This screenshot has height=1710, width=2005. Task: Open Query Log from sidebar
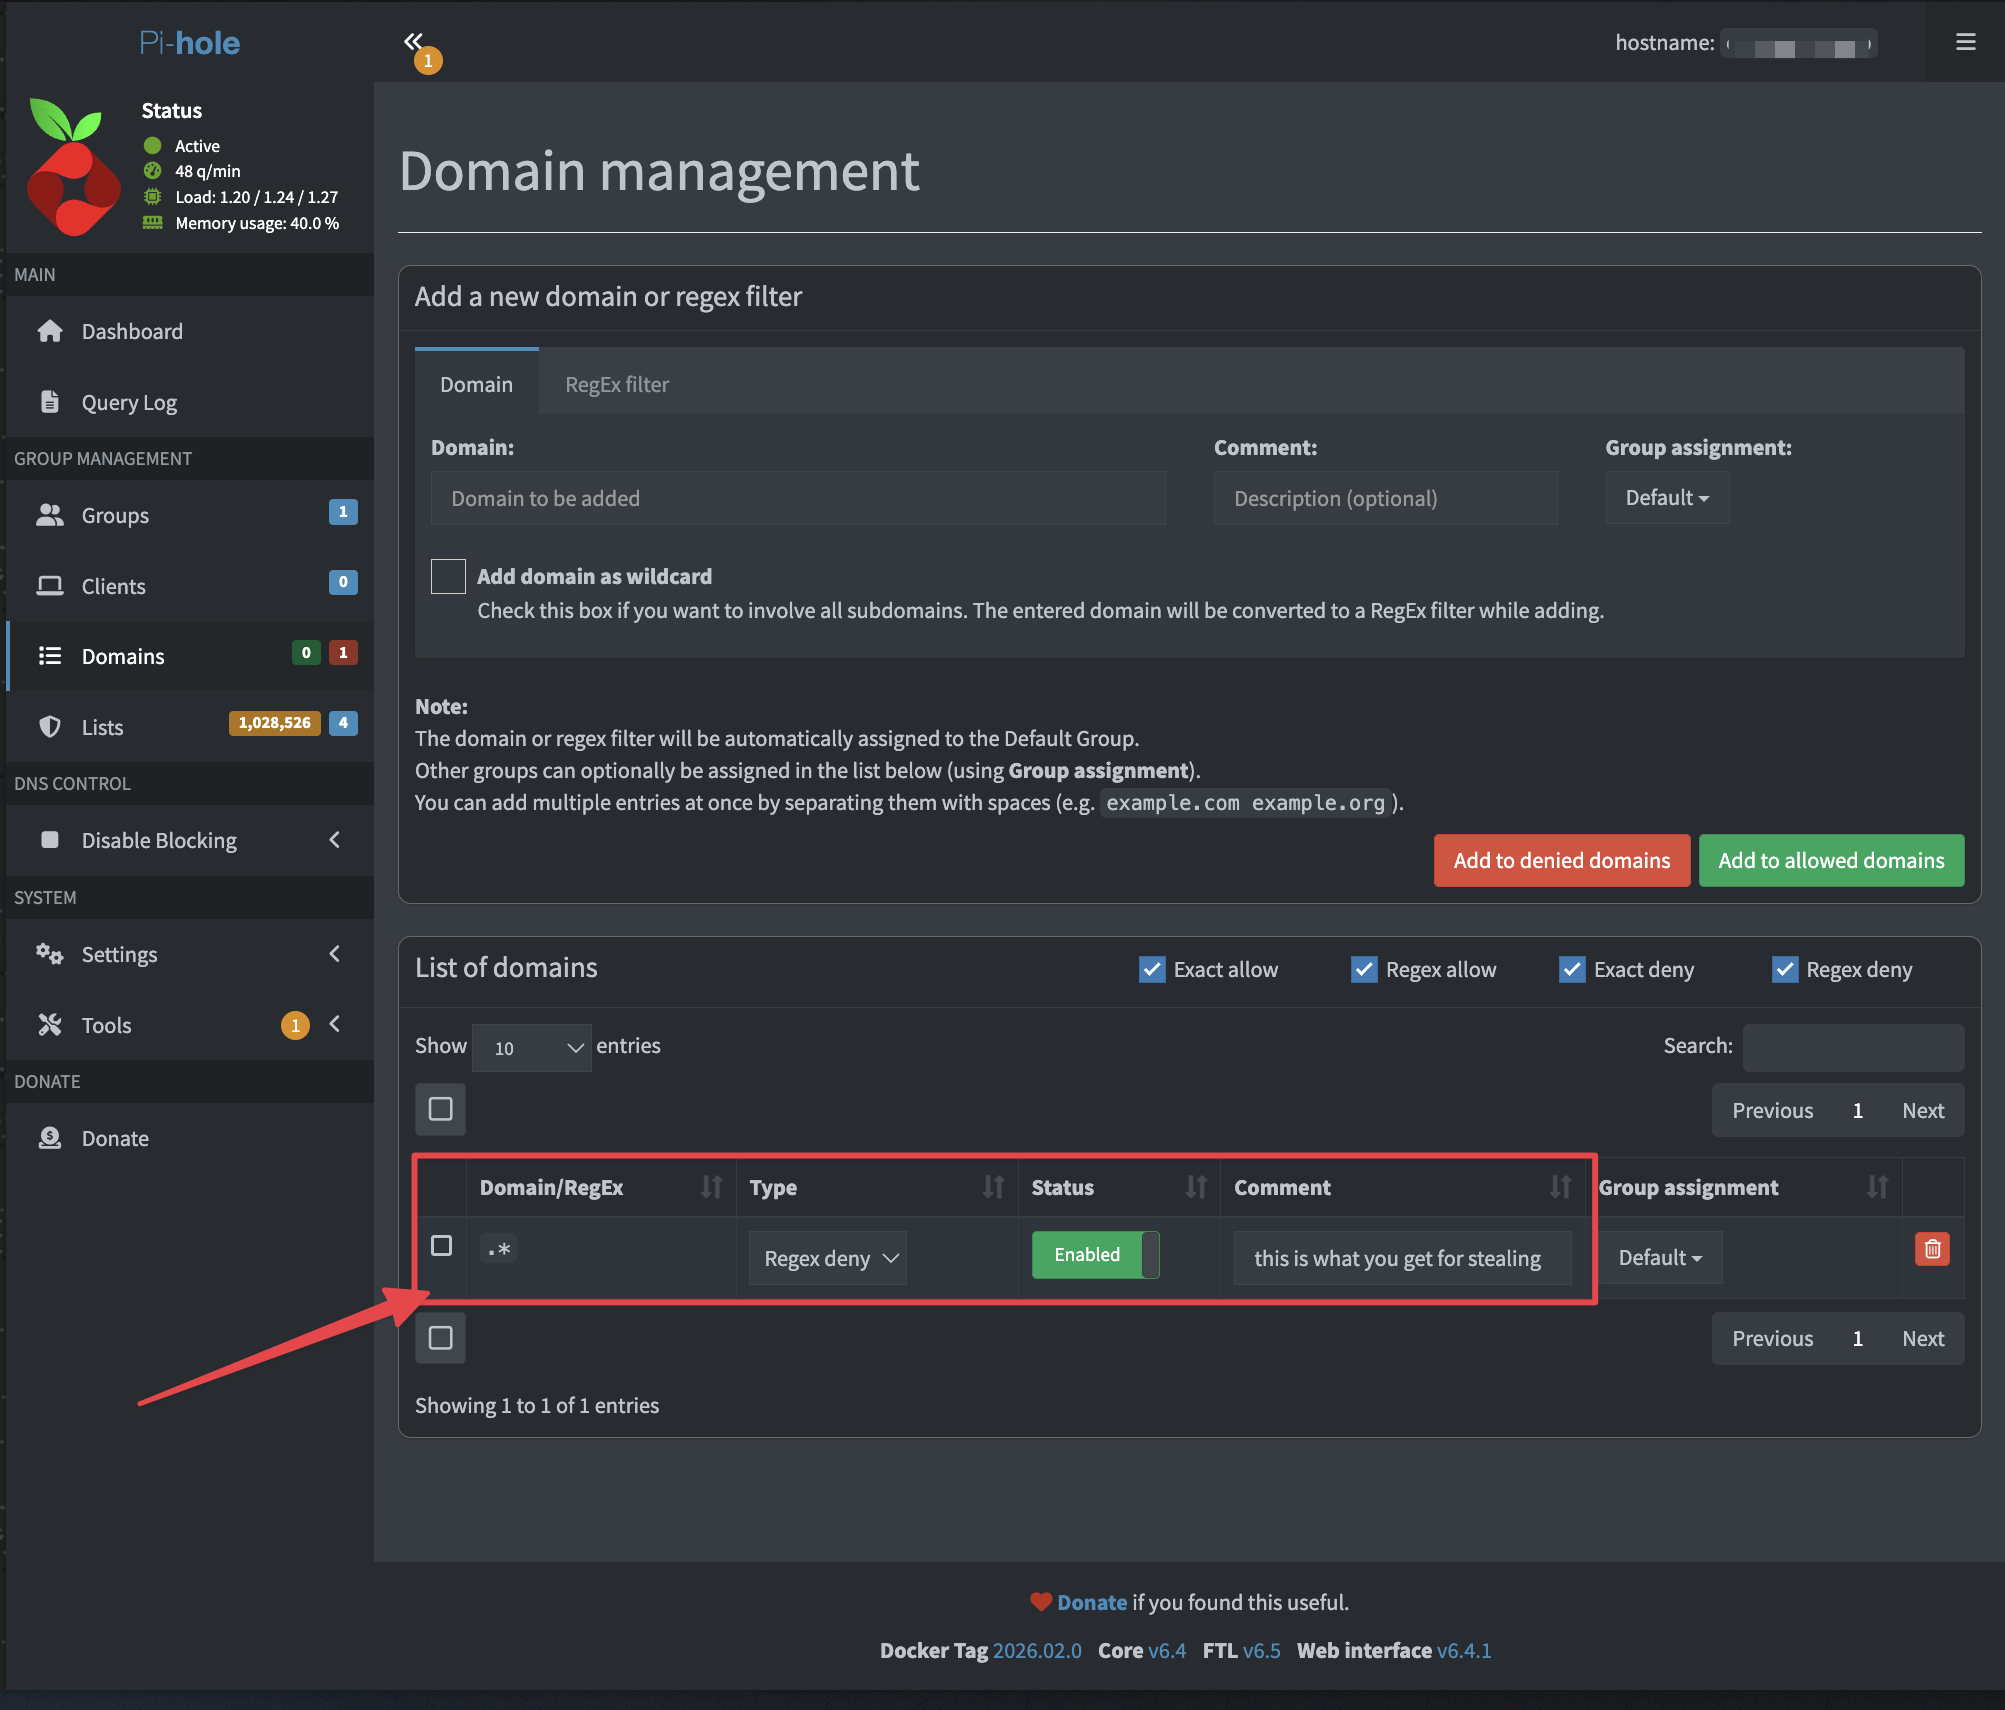tap(129, 402)
